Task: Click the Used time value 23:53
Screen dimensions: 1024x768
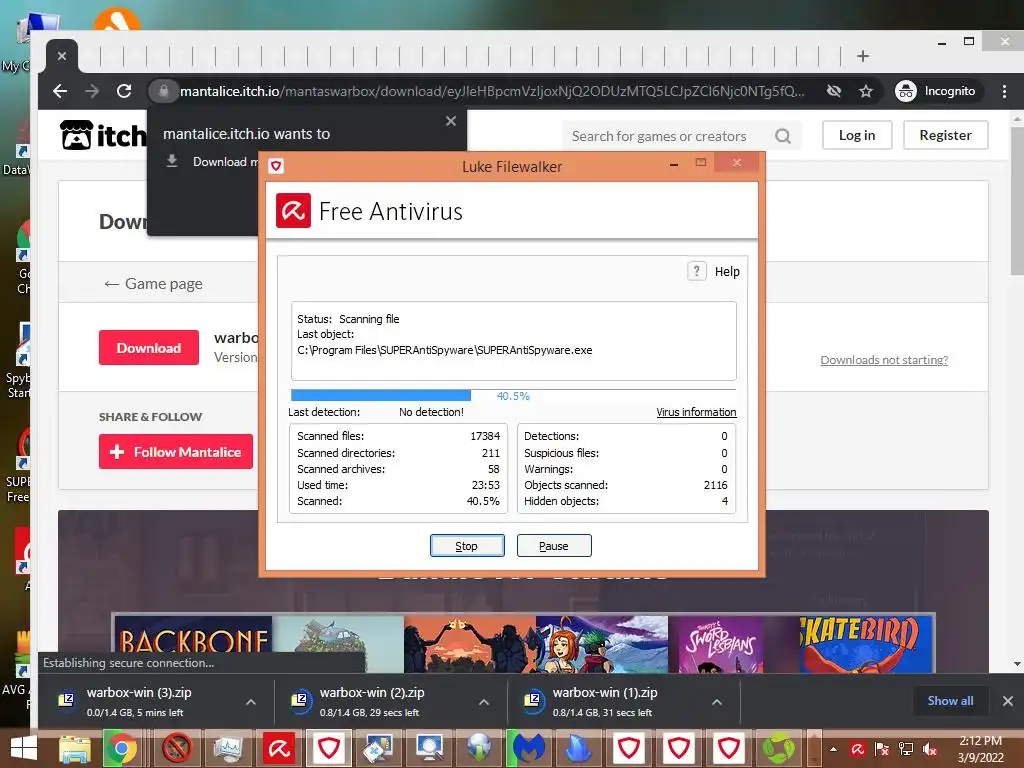Action: tap(485, 485)
